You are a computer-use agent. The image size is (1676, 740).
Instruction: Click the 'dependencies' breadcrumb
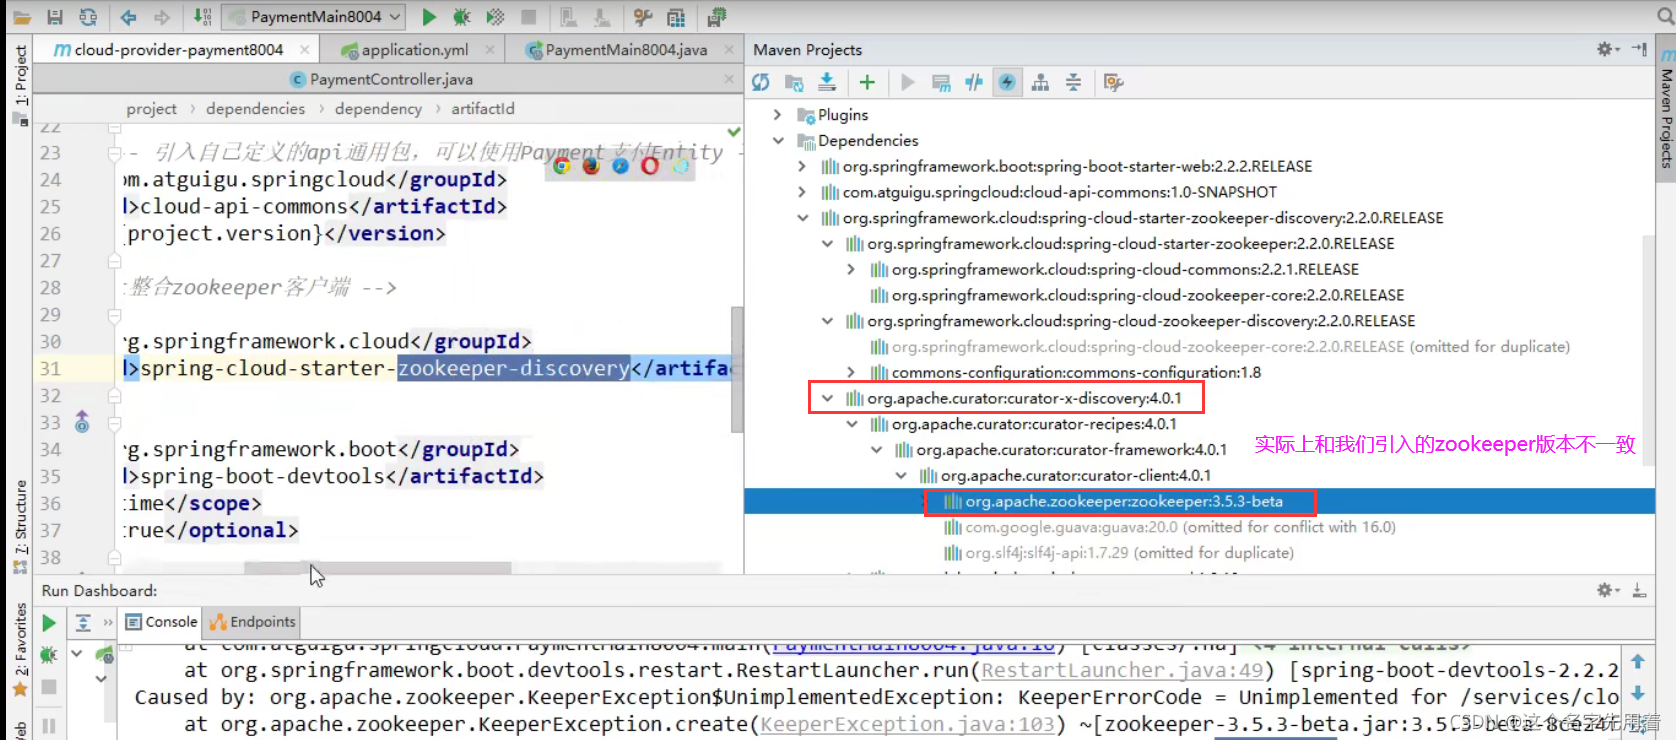tap(255, 108)
